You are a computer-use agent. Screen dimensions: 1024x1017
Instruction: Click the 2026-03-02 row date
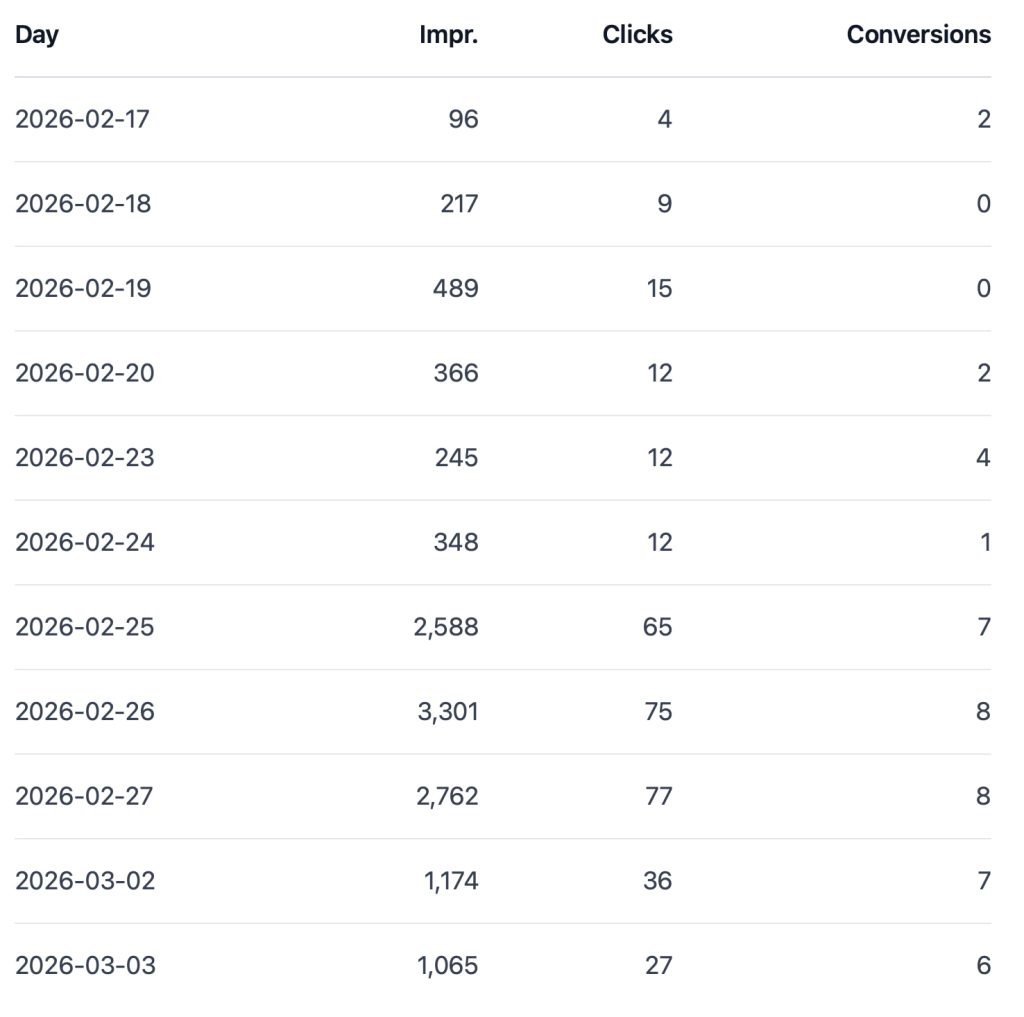(85, 881)
